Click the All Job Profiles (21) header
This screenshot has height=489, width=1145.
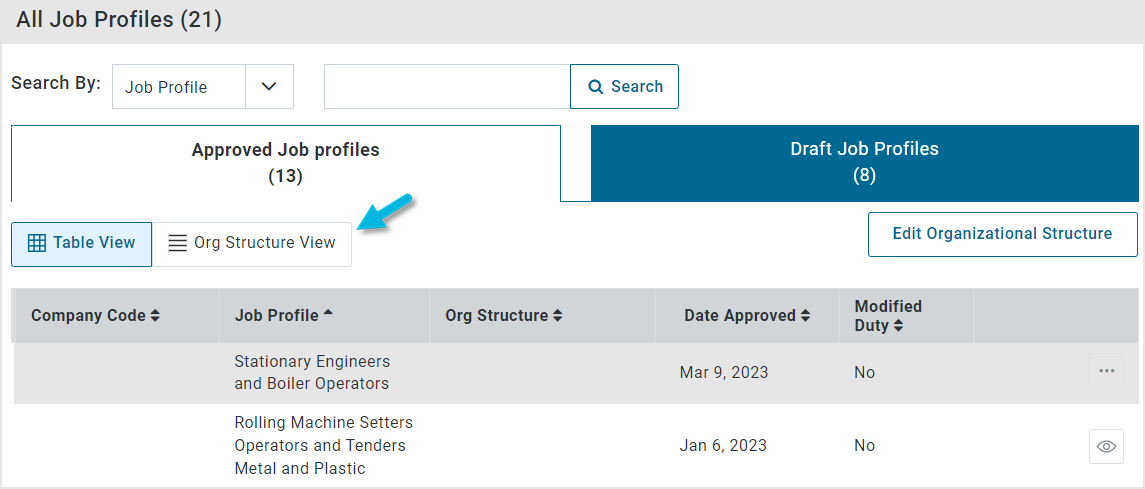click(119, 20)
